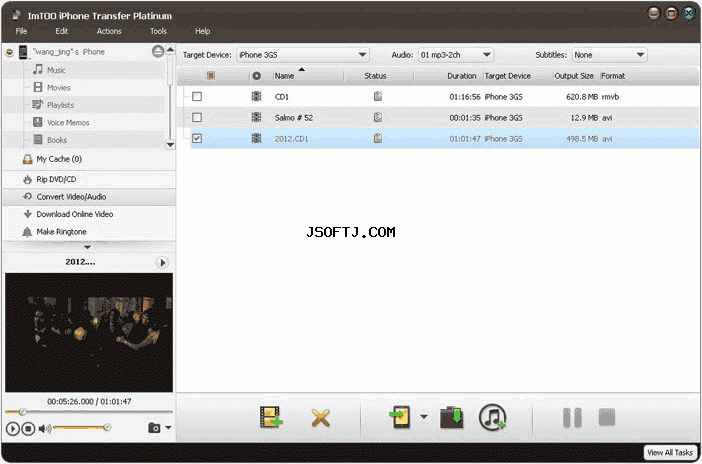Screen dimensions: 702x464
Task: Open the Actions menu
Action: click(x=109, y=31)
